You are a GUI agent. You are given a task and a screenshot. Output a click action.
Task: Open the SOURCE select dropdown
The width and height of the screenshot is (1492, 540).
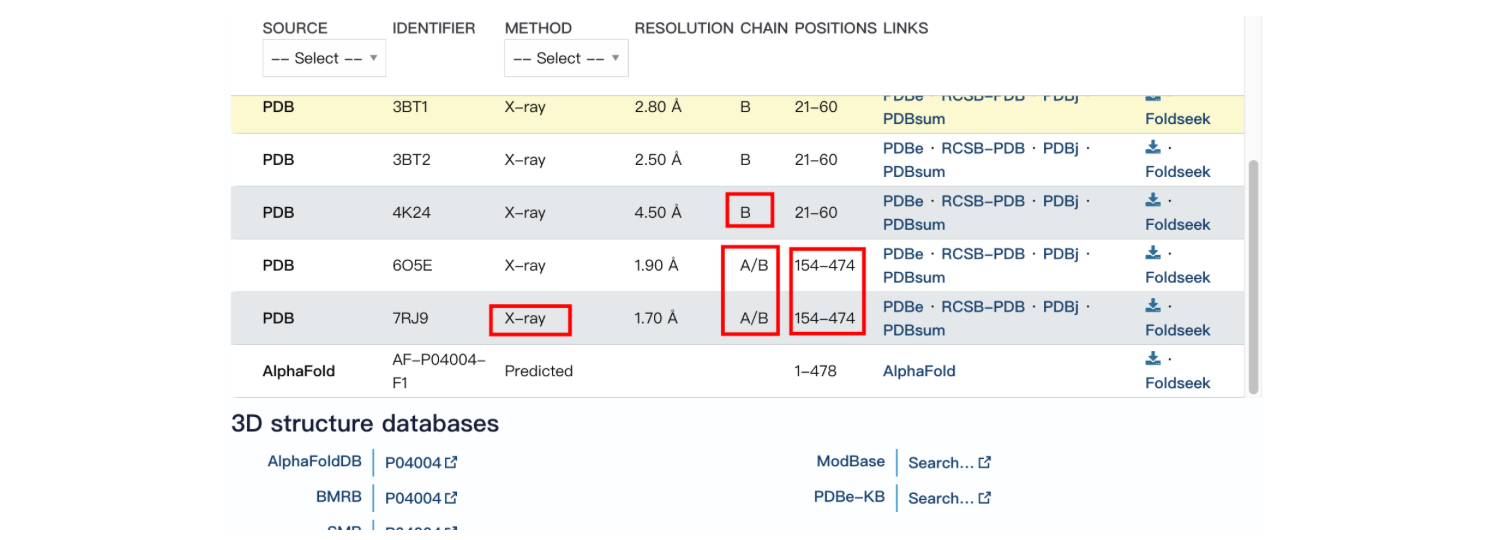324,58
